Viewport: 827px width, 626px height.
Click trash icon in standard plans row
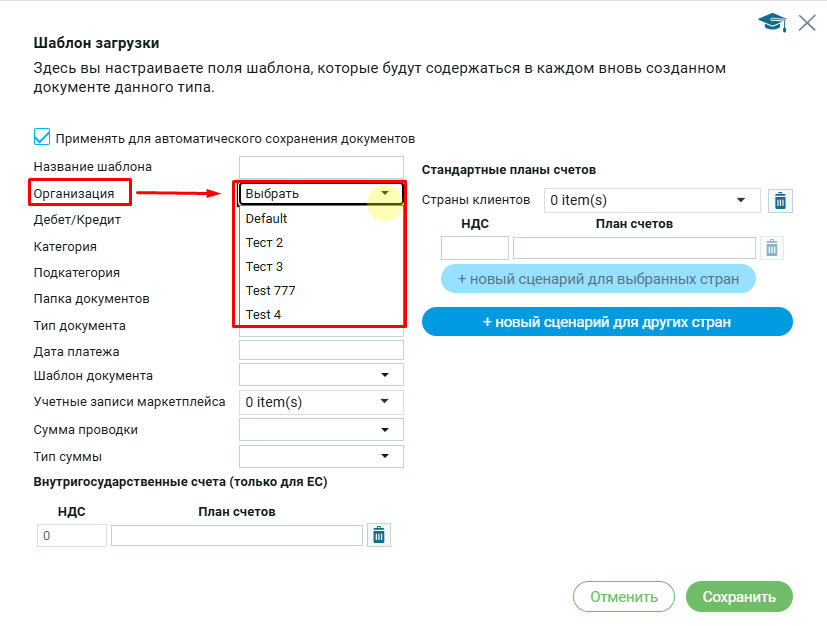coord(770,248)
